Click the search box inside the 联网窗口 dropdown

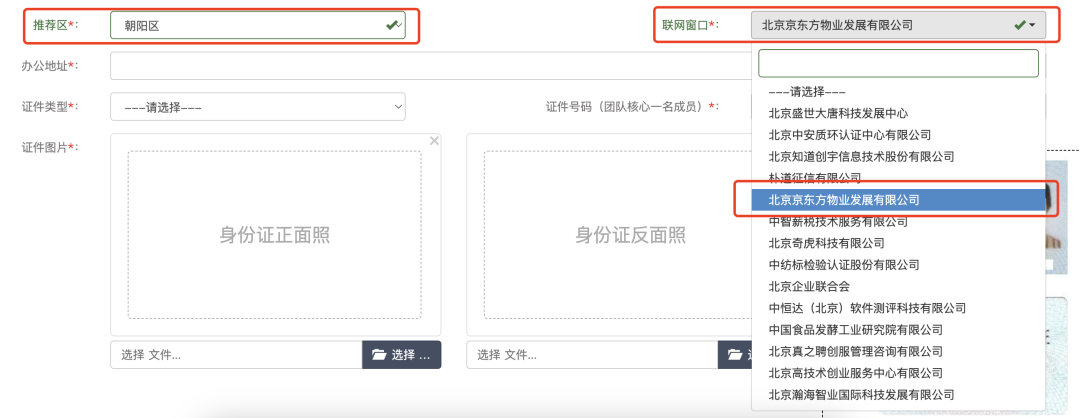898,63
